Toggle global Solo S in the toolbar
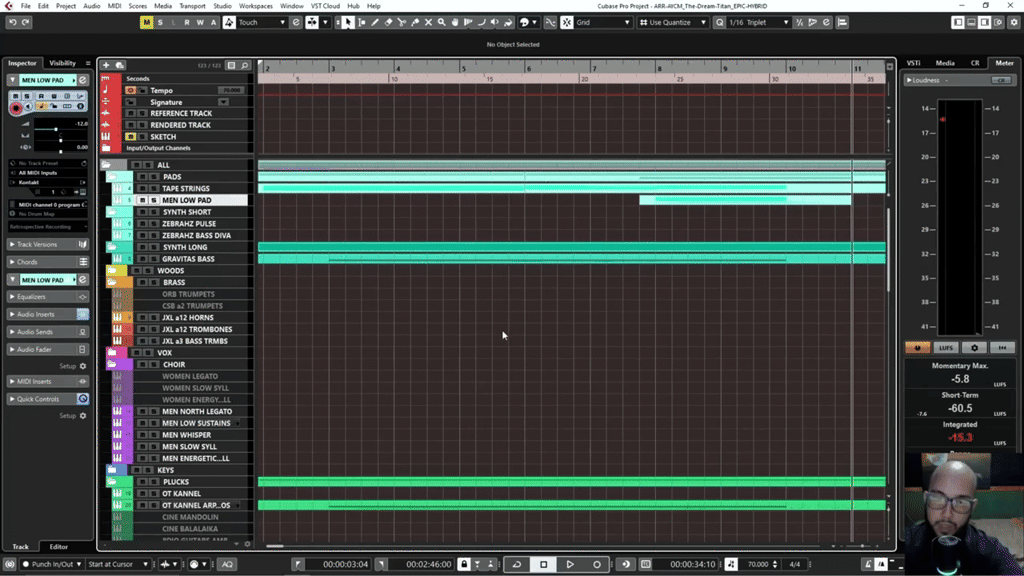 pyautogui.click(x=160, y=22)
